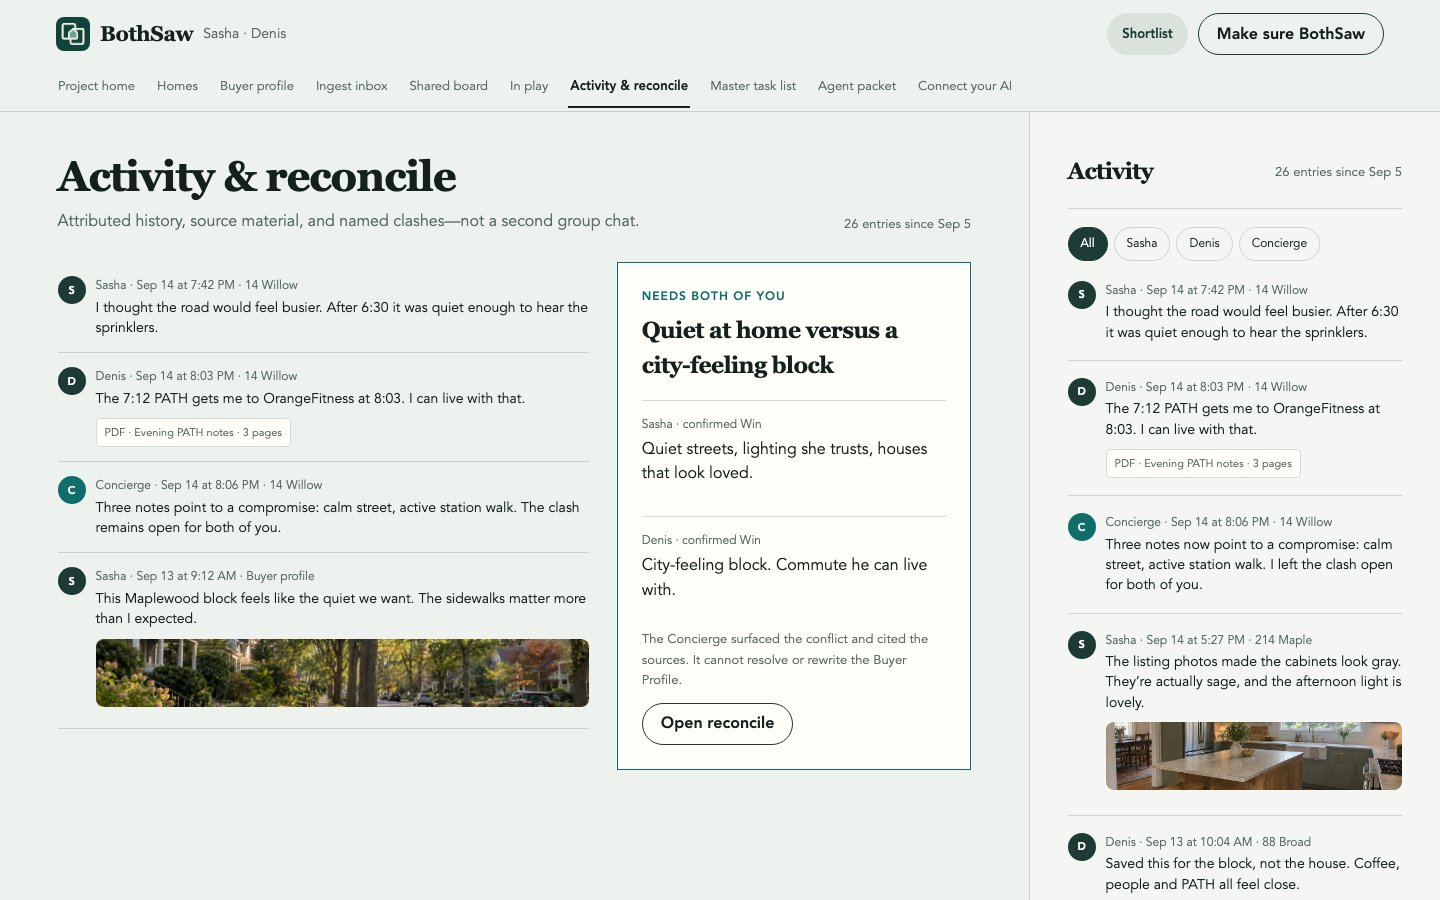This screenshot has width=1440, height=900.
Task: Open the Project home tab
Action: pos(96,86)
